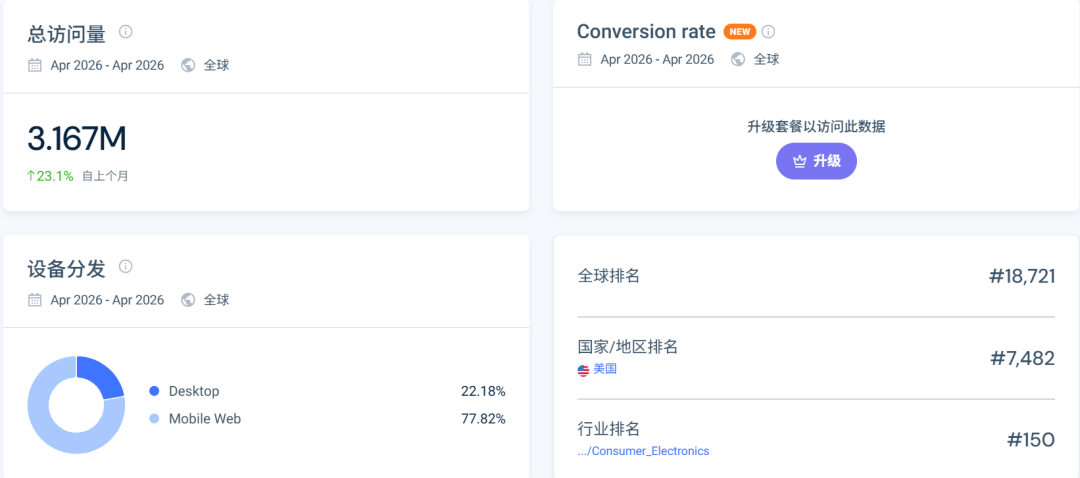Click the orange NEW badge

click(x=740, y=32)
